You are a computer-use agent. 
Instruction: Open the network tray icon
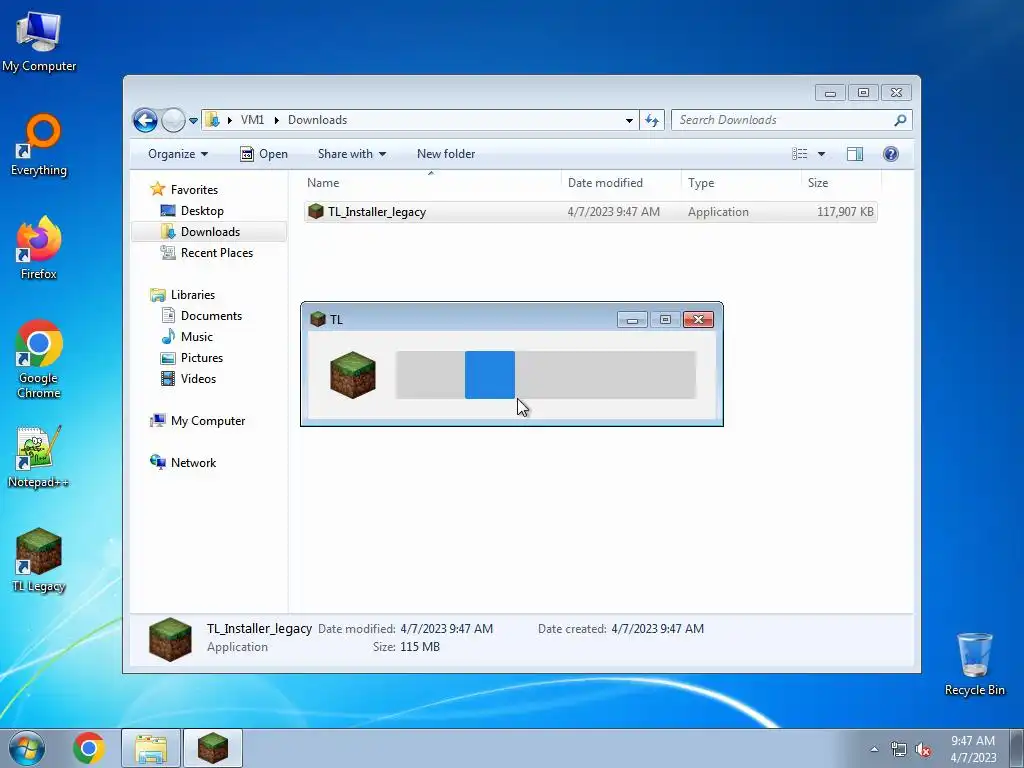point(899,750)
